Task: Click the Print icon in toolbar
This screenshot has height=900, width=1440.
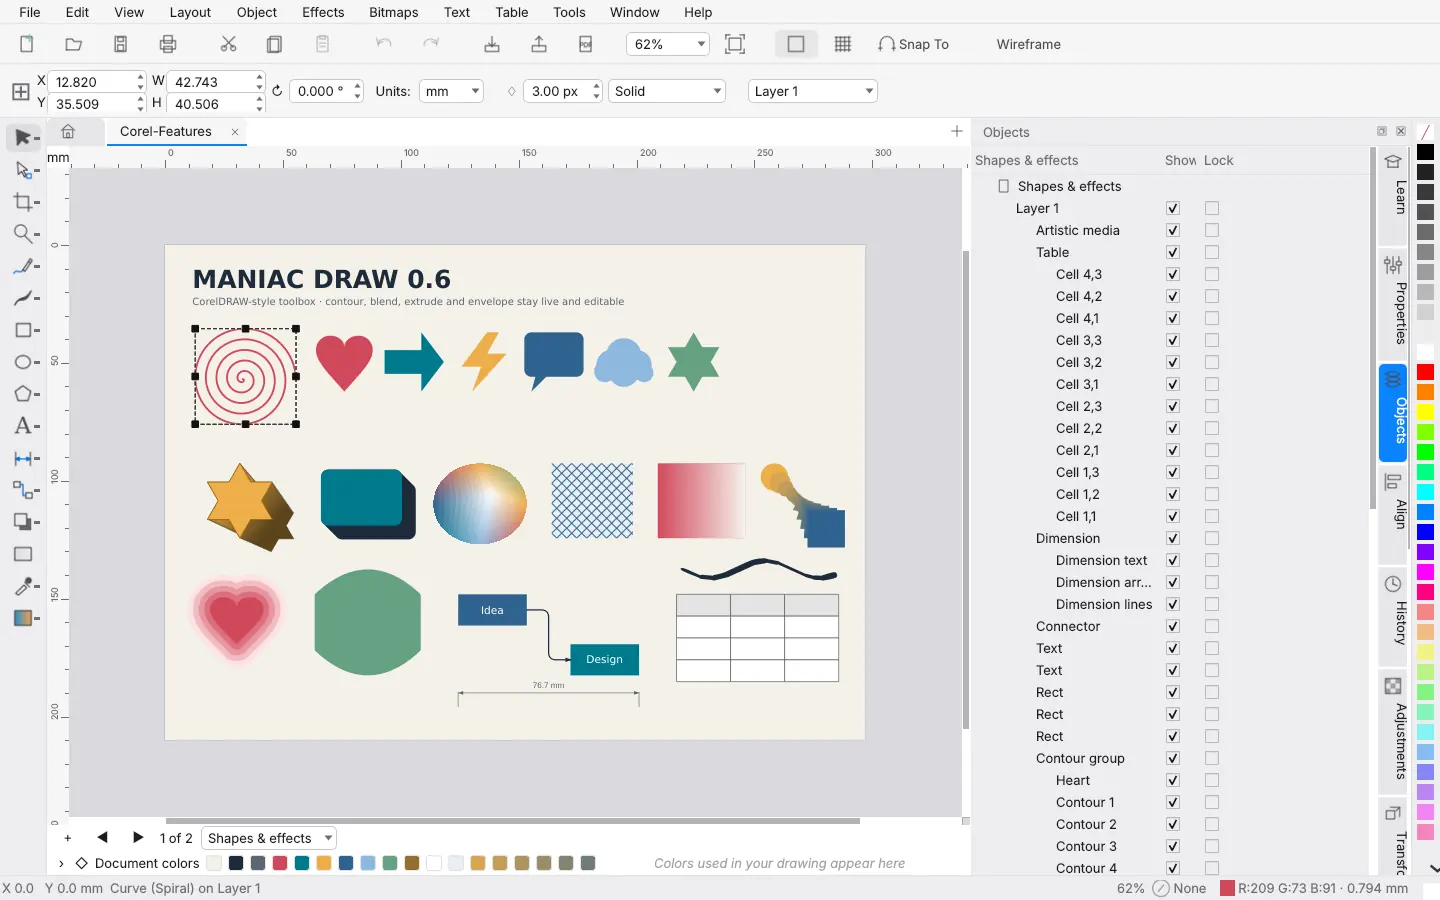Action: (168, 44)
